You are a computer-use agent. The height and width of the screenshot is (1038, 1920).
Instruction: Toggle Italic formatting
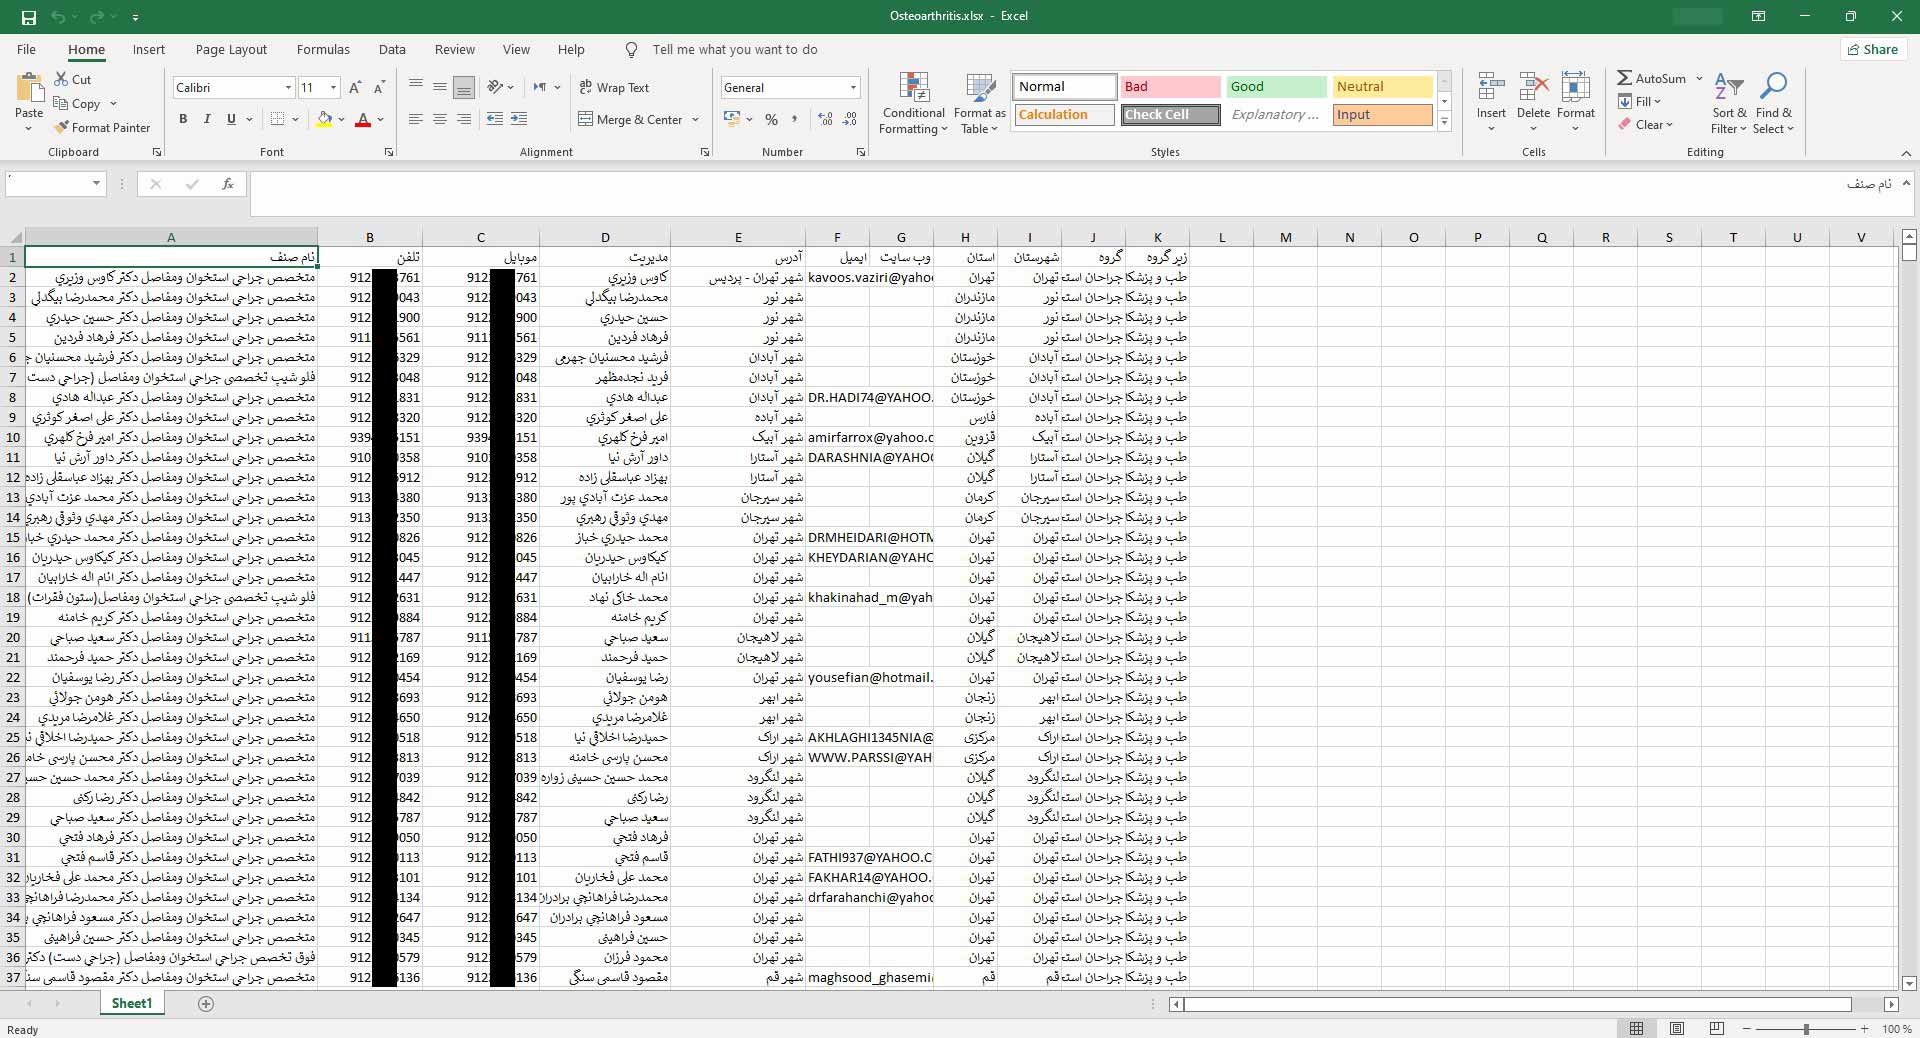pyautogui.click(x=207, y=119)
